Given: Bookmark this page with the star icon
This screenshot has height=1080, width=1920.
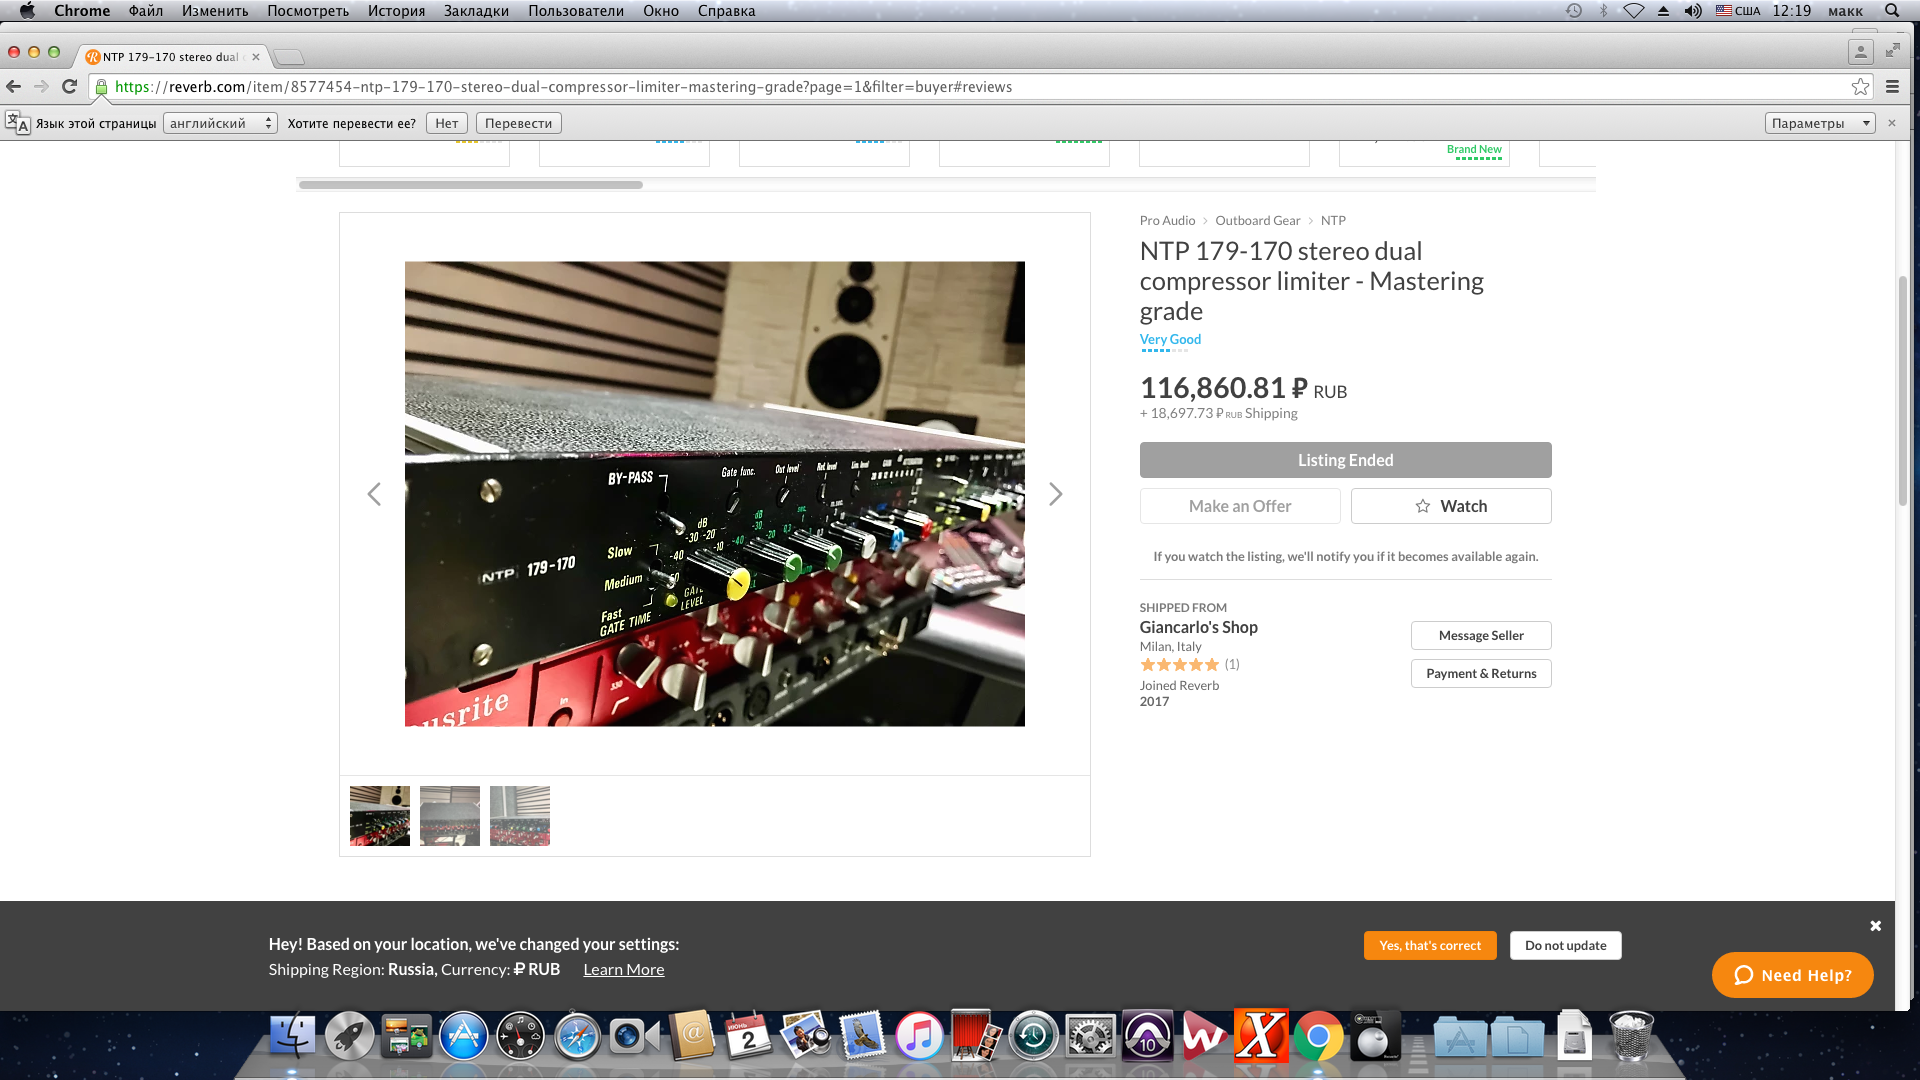Looking at the screenshot, I should point(1860,87).
